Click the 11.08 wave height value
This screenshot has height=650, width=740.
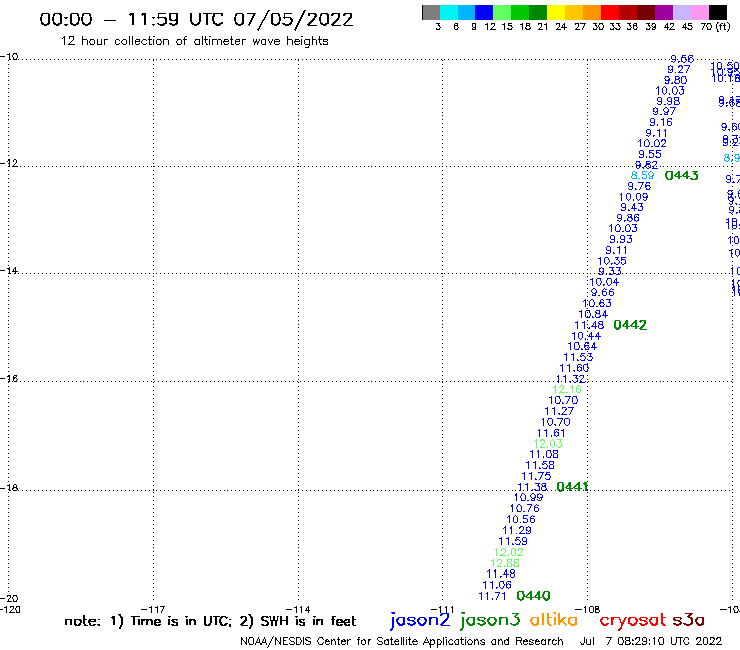coord(544,455)
